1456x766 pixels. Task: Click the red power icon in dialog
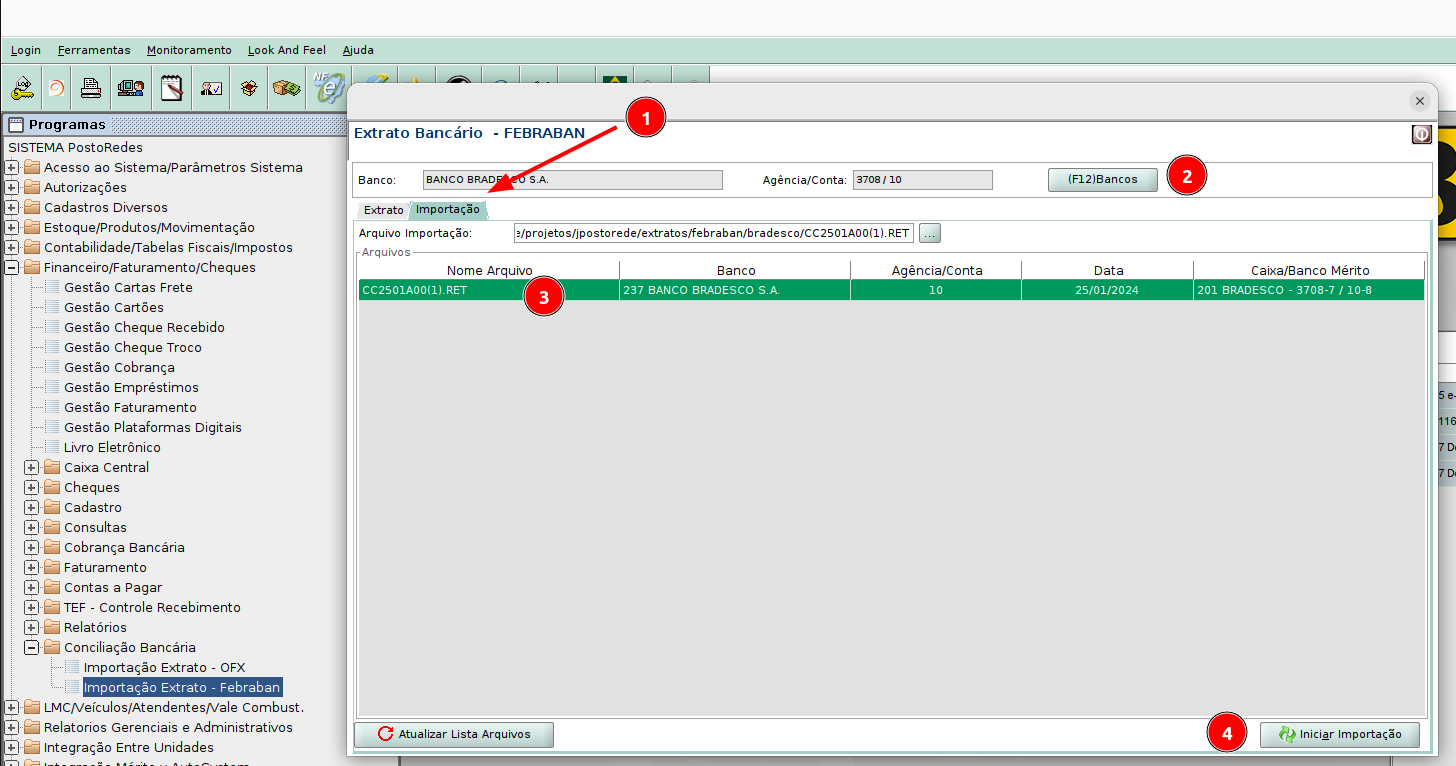tap(1421, 134)
